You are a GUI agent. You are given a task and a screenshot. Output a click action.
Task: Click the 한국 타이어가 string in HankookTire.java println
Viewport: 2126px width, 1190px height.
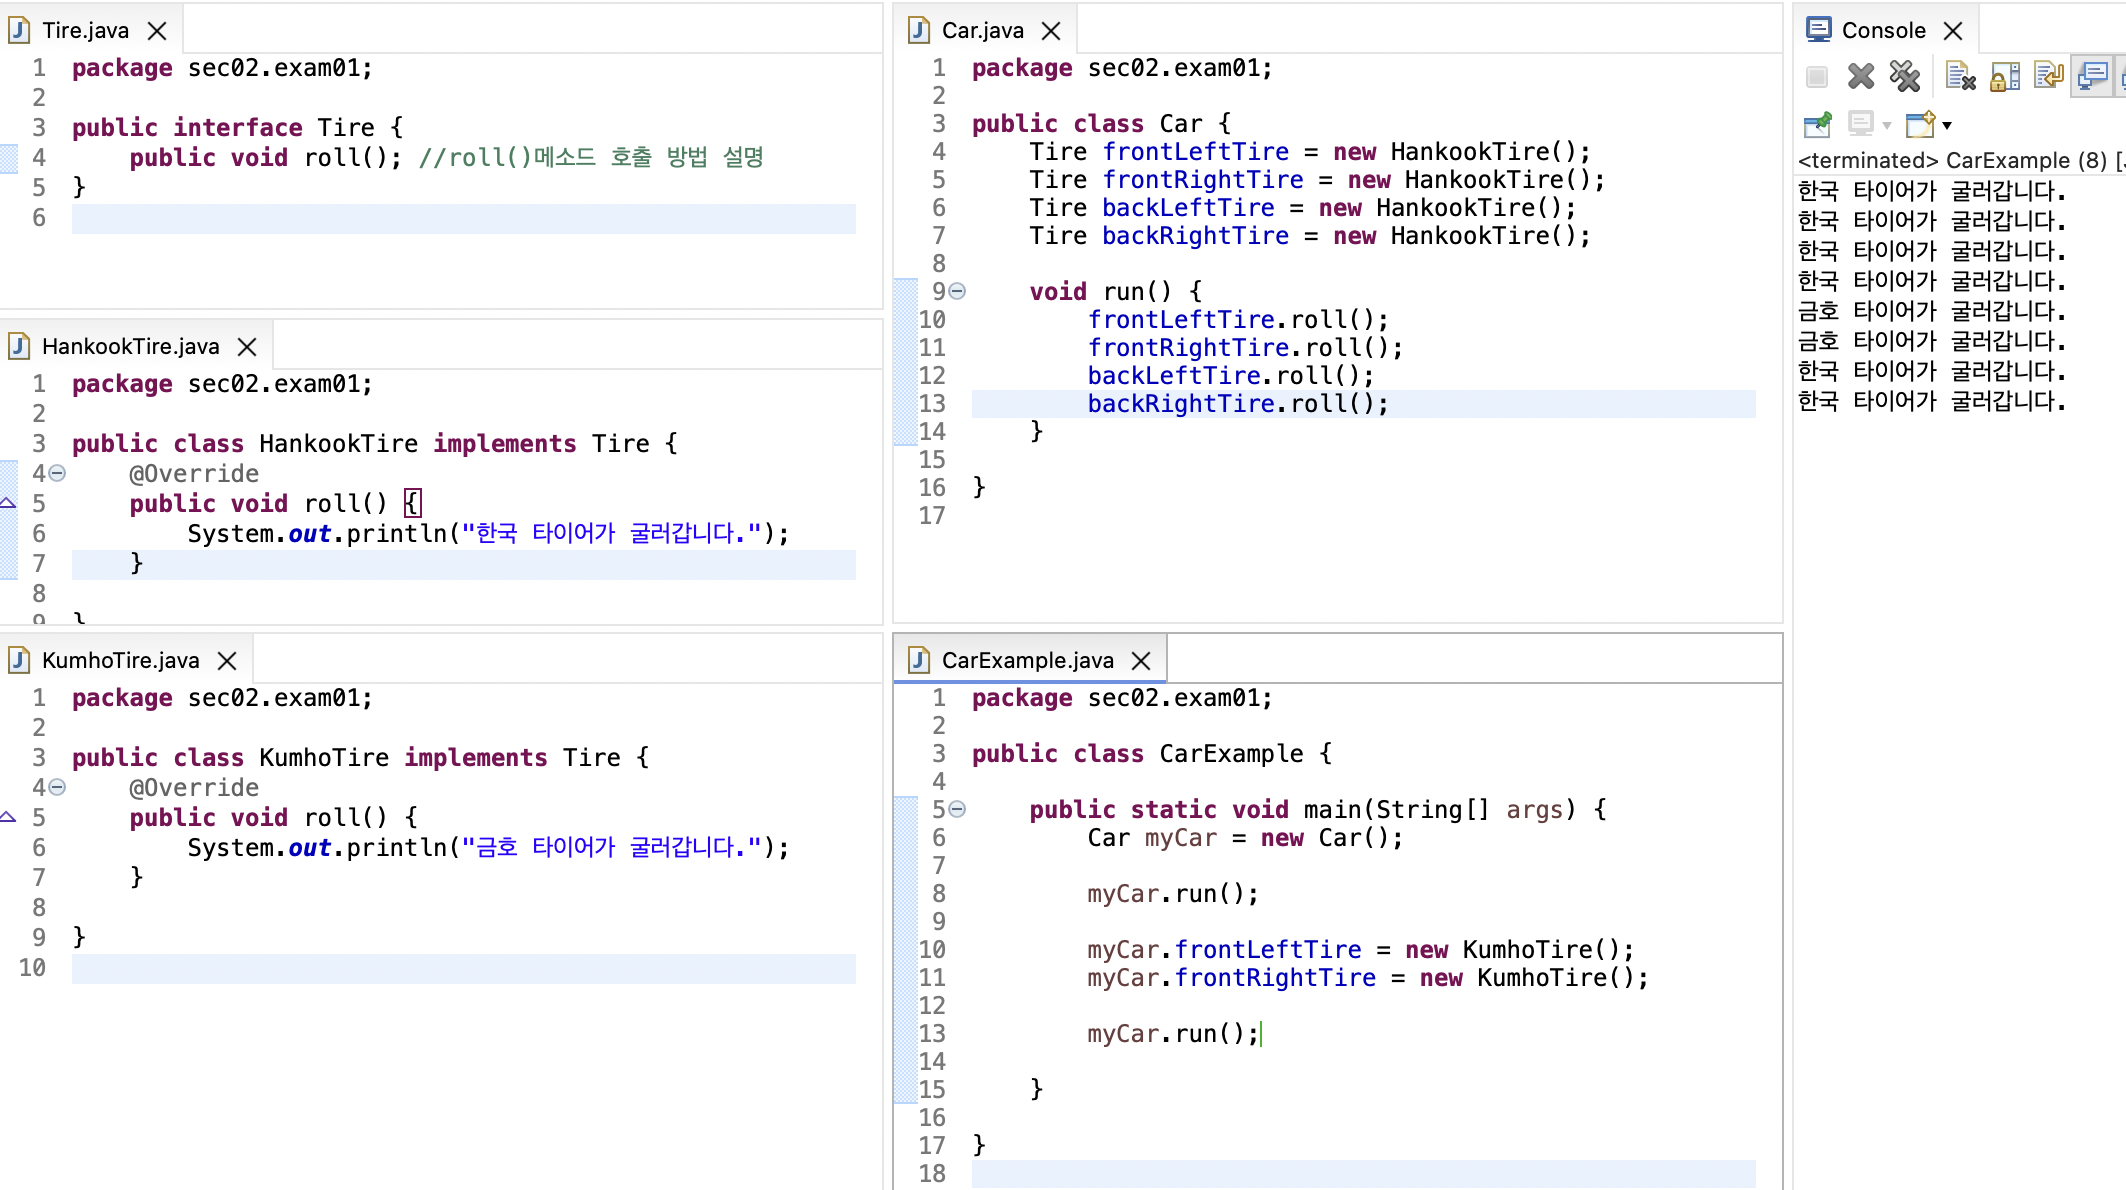coord(611,533)
